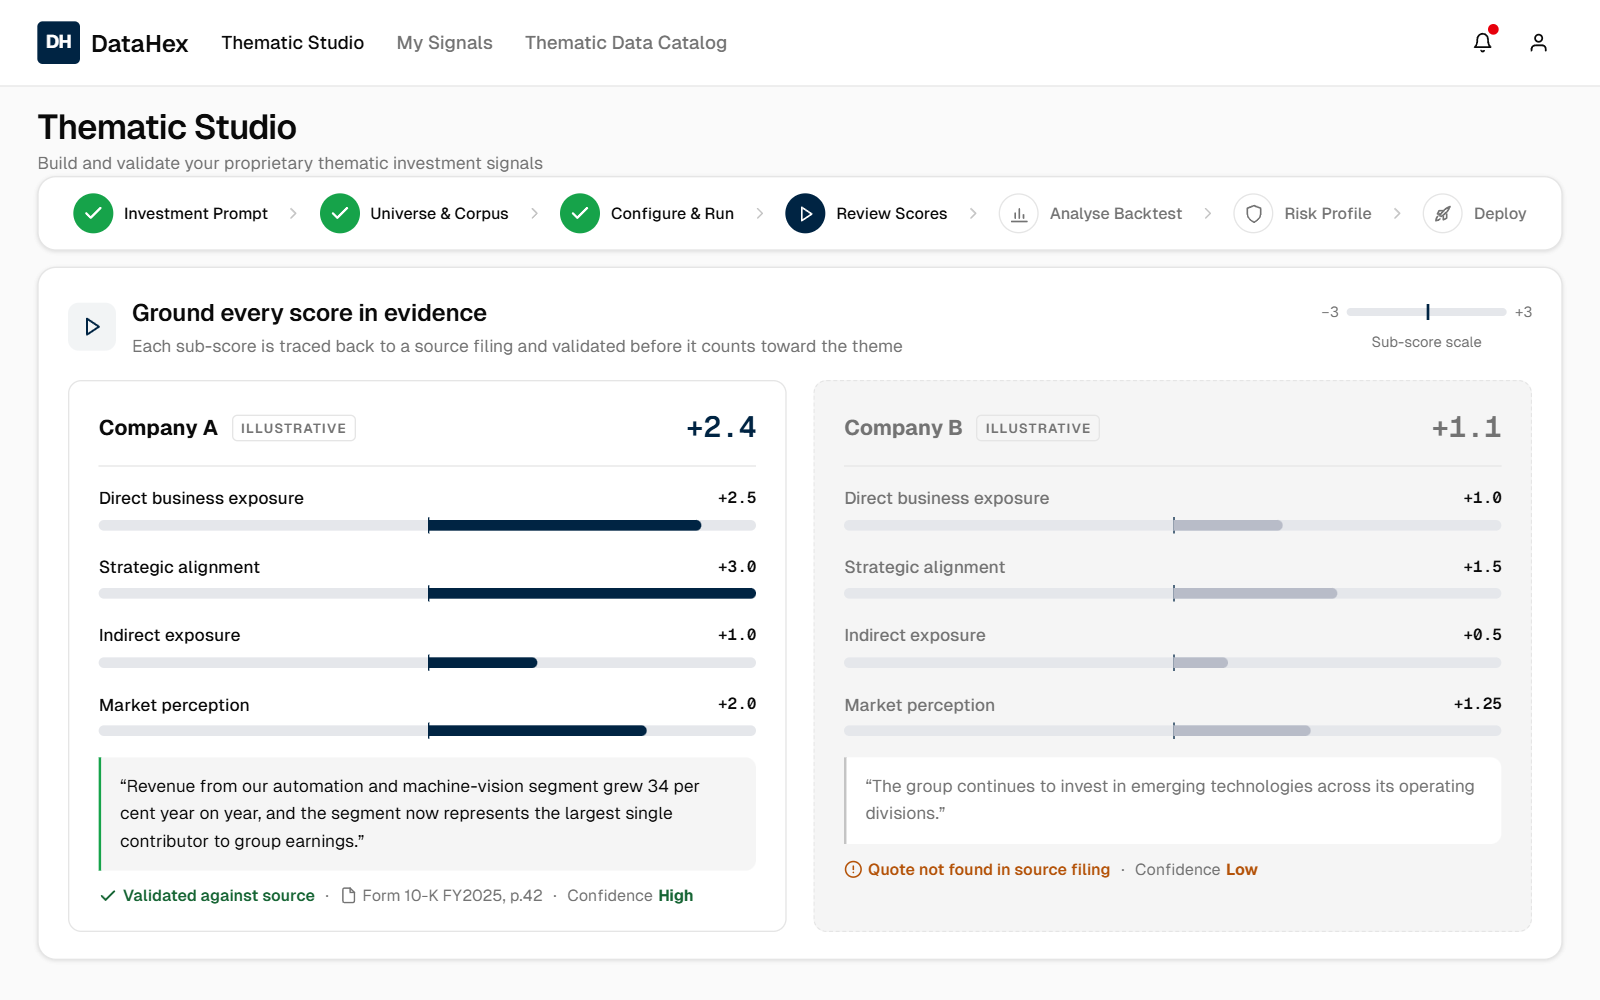The width and height of the screenshot is (1600, 1000).
Task: Click the chevron after Review Scores
Action: point(973,213)
